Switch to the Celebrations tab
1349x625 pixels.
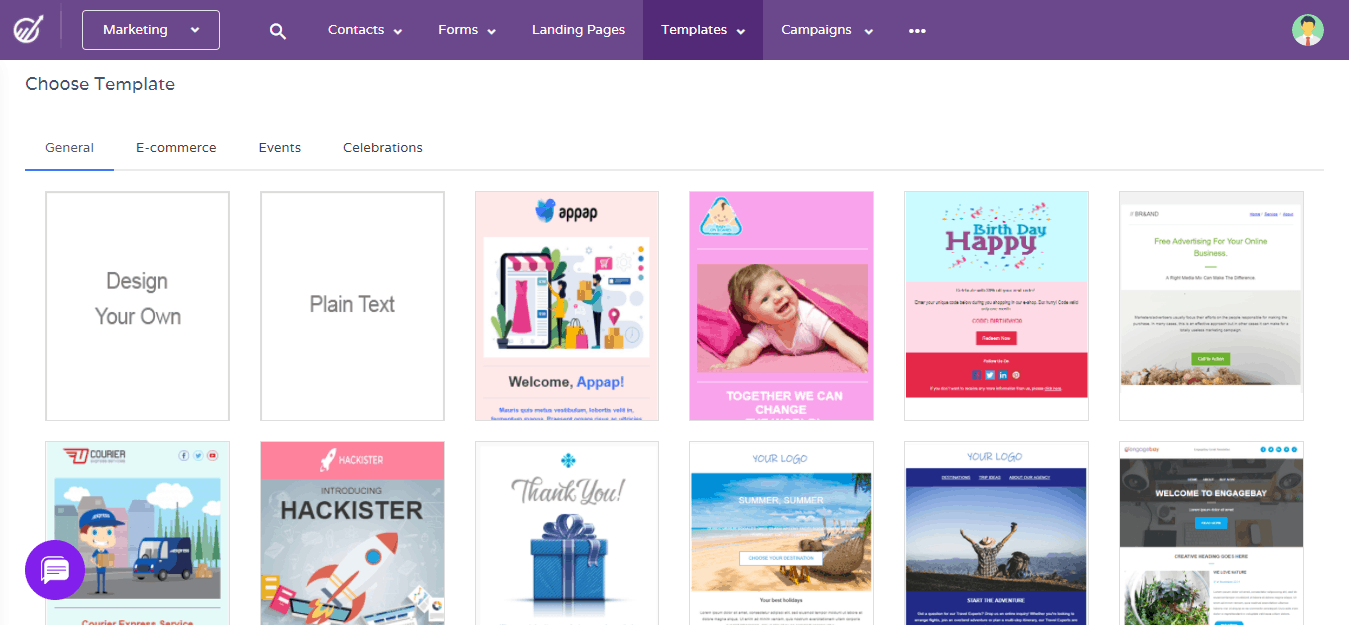click(x=383, y=148)
